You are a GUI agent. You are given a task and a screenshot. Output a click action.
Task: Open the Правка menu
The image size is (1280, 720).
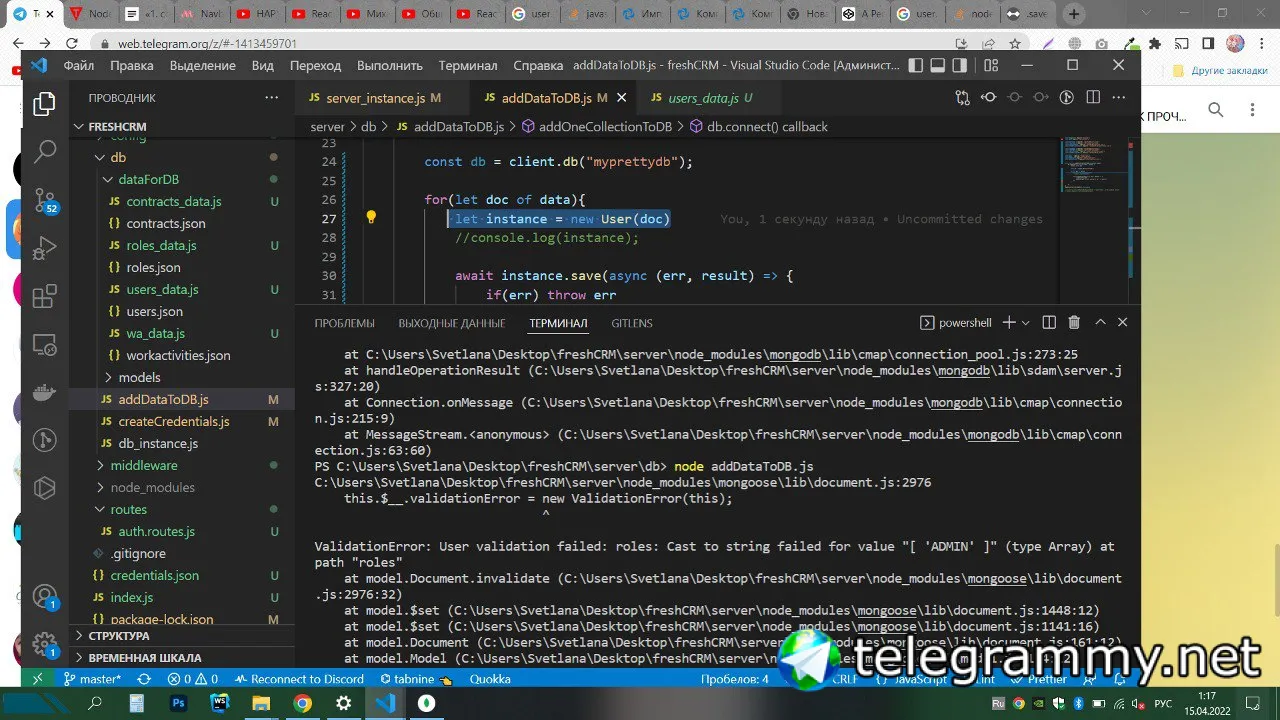(x=132, y=65)
